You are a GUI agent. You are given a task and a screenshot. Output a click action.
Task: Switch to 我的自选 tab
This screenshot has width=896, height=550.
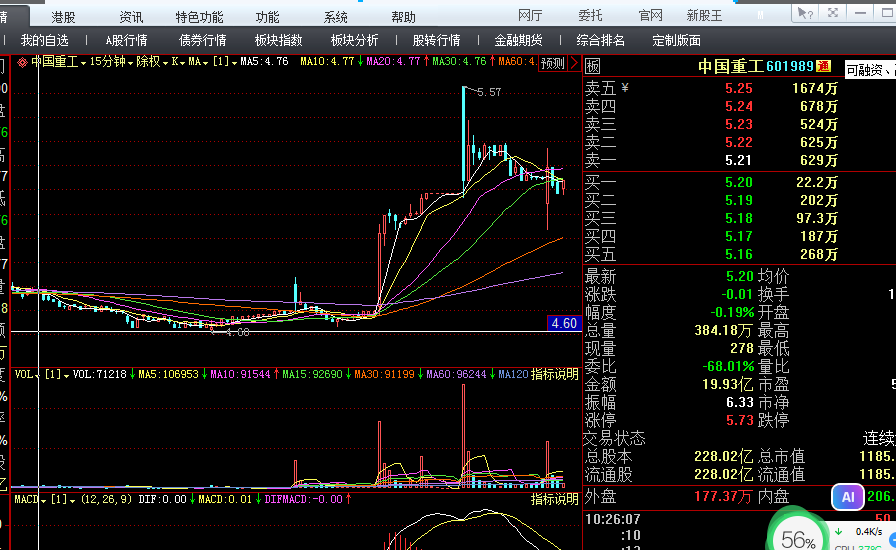[x=45, y=41]
